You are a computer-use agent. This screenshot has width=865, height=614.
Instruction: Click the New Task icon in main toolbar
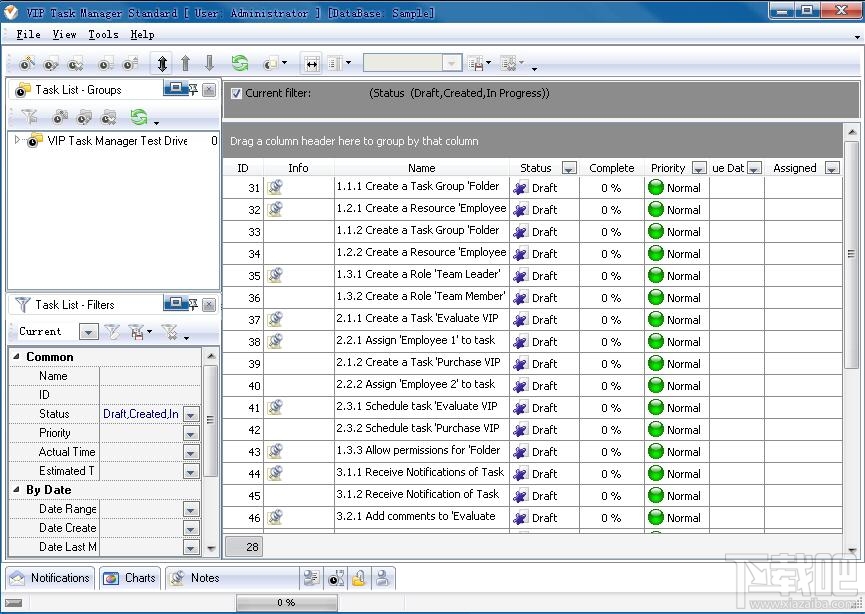26,64
